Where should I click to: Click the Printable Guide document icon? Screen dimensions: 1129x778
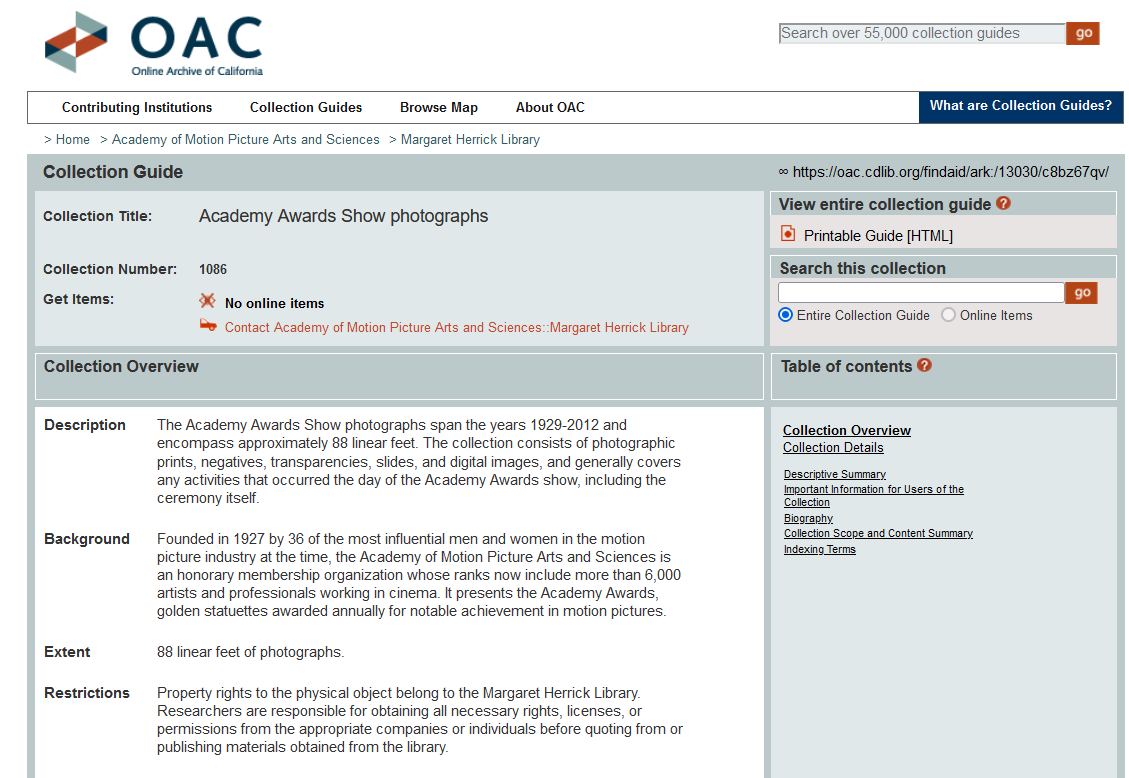[788, 234]
